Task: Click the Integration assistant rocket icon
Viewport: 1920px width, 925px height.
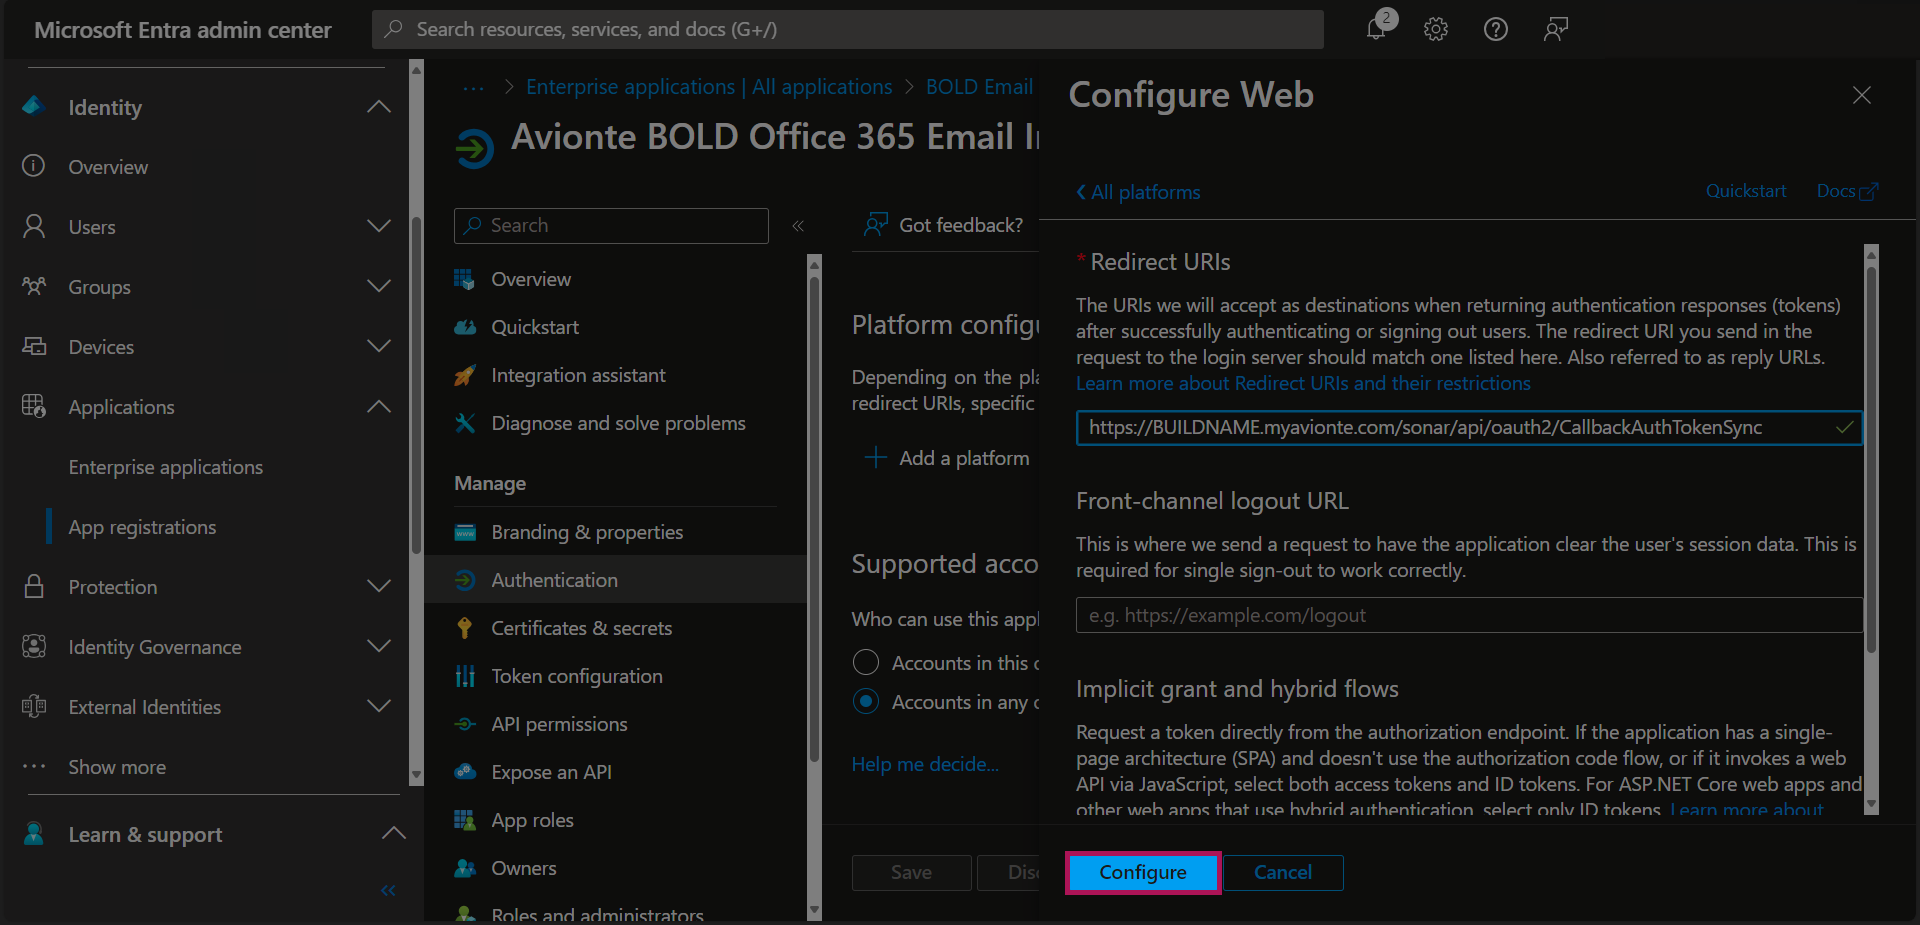Action: tap(465, 376)
